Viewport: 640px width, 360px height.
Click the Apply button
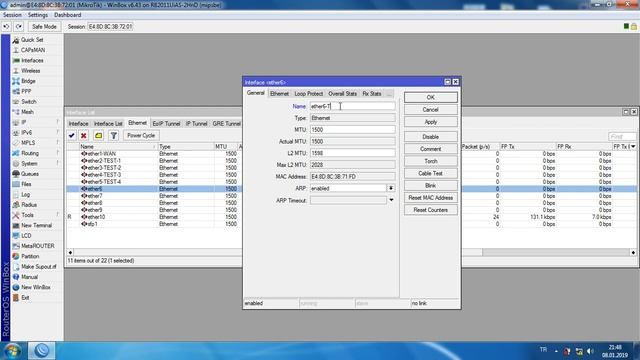[431, 122]
